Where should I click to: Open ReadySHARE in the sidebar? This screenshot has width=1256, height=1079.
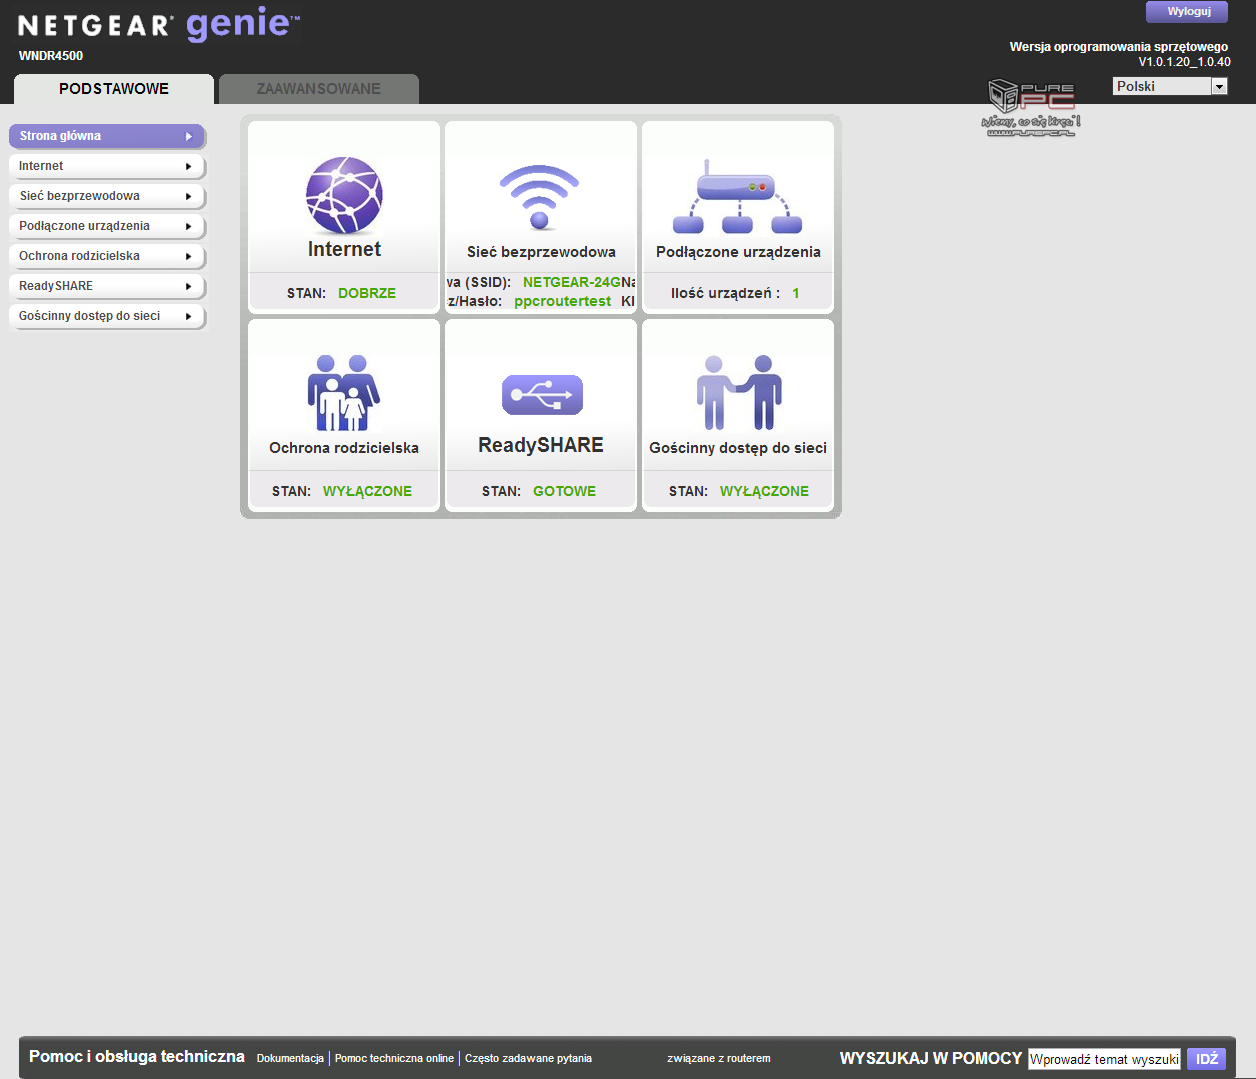(107, 286)
